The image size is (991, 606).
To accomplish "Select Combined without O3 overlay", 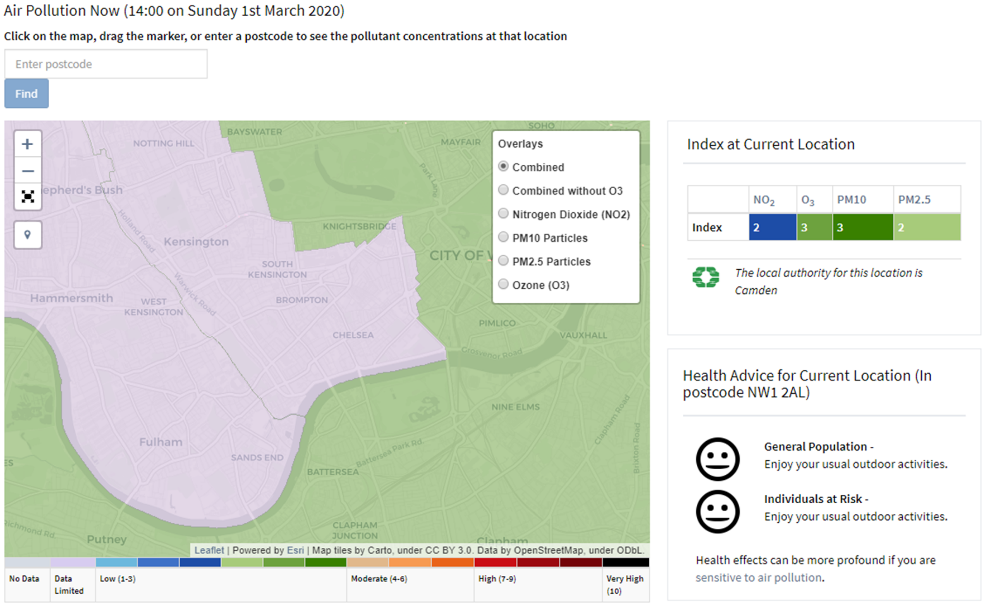I will click(x=503, y=190).
